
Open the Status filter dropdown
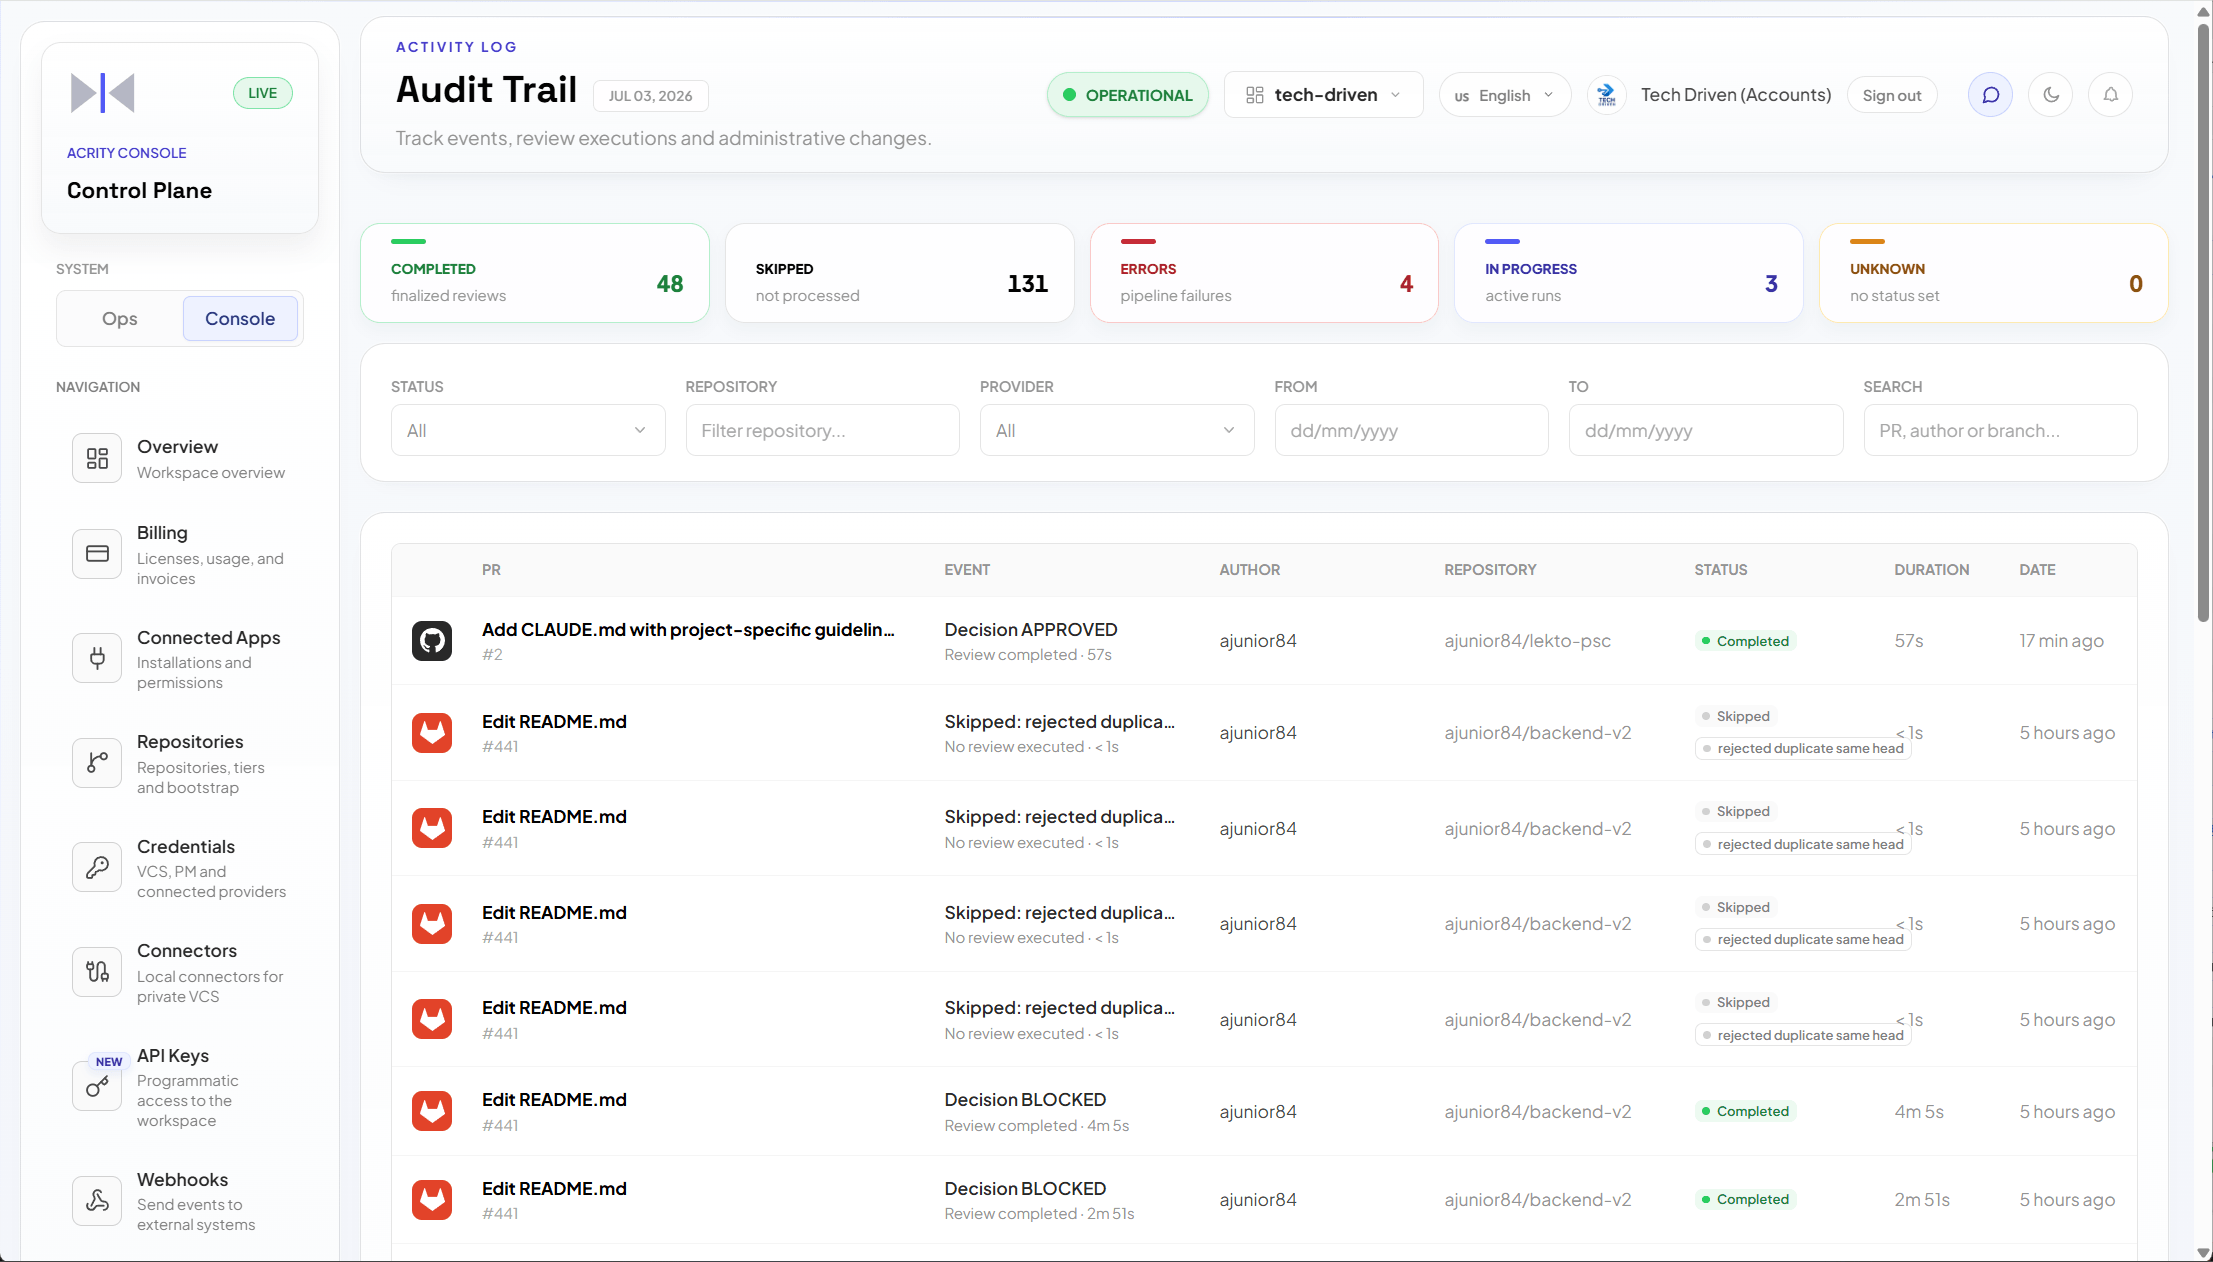pos(528,430)
